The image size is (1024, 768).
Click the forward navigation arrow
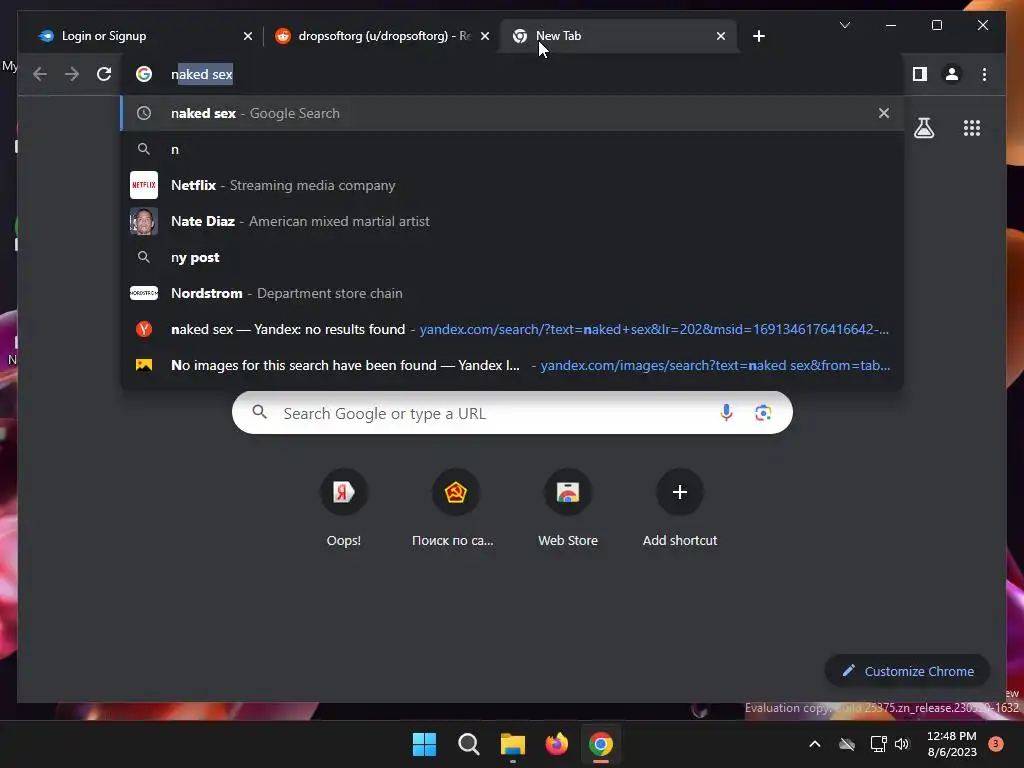tap(72, 74)
